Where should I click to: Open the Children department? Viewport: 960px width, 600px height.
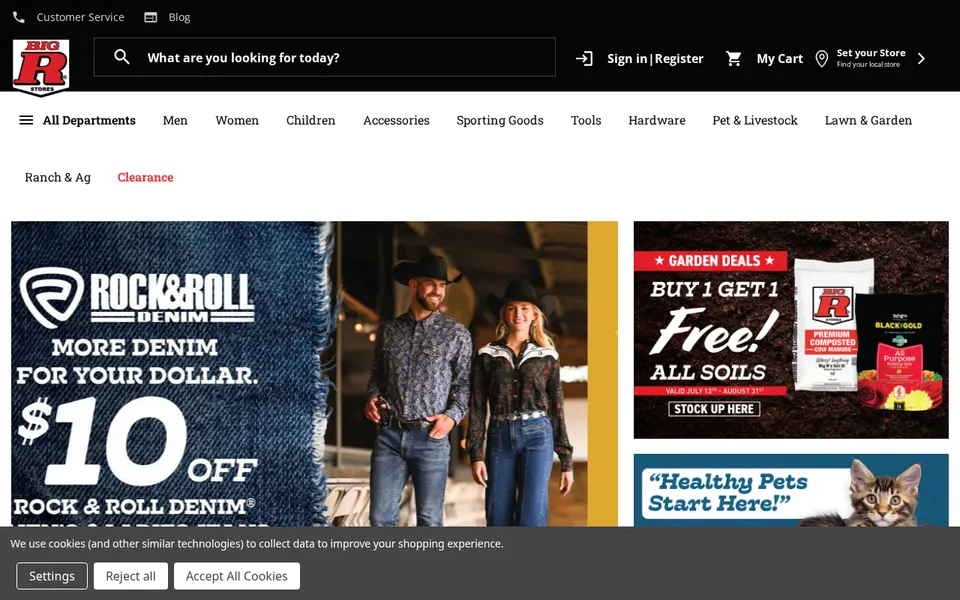click(x=310, y=120)
